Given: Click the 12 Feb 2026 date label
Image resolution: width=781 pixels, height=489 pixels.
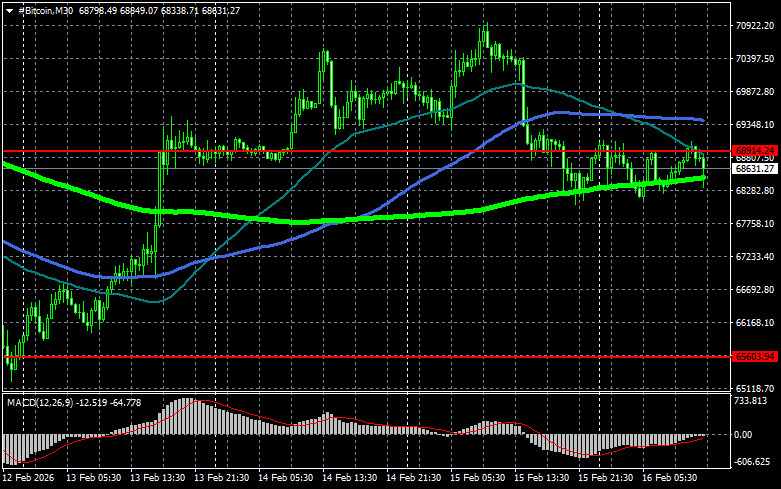Looking at the screenshot, I should click(x=28, y=478).
